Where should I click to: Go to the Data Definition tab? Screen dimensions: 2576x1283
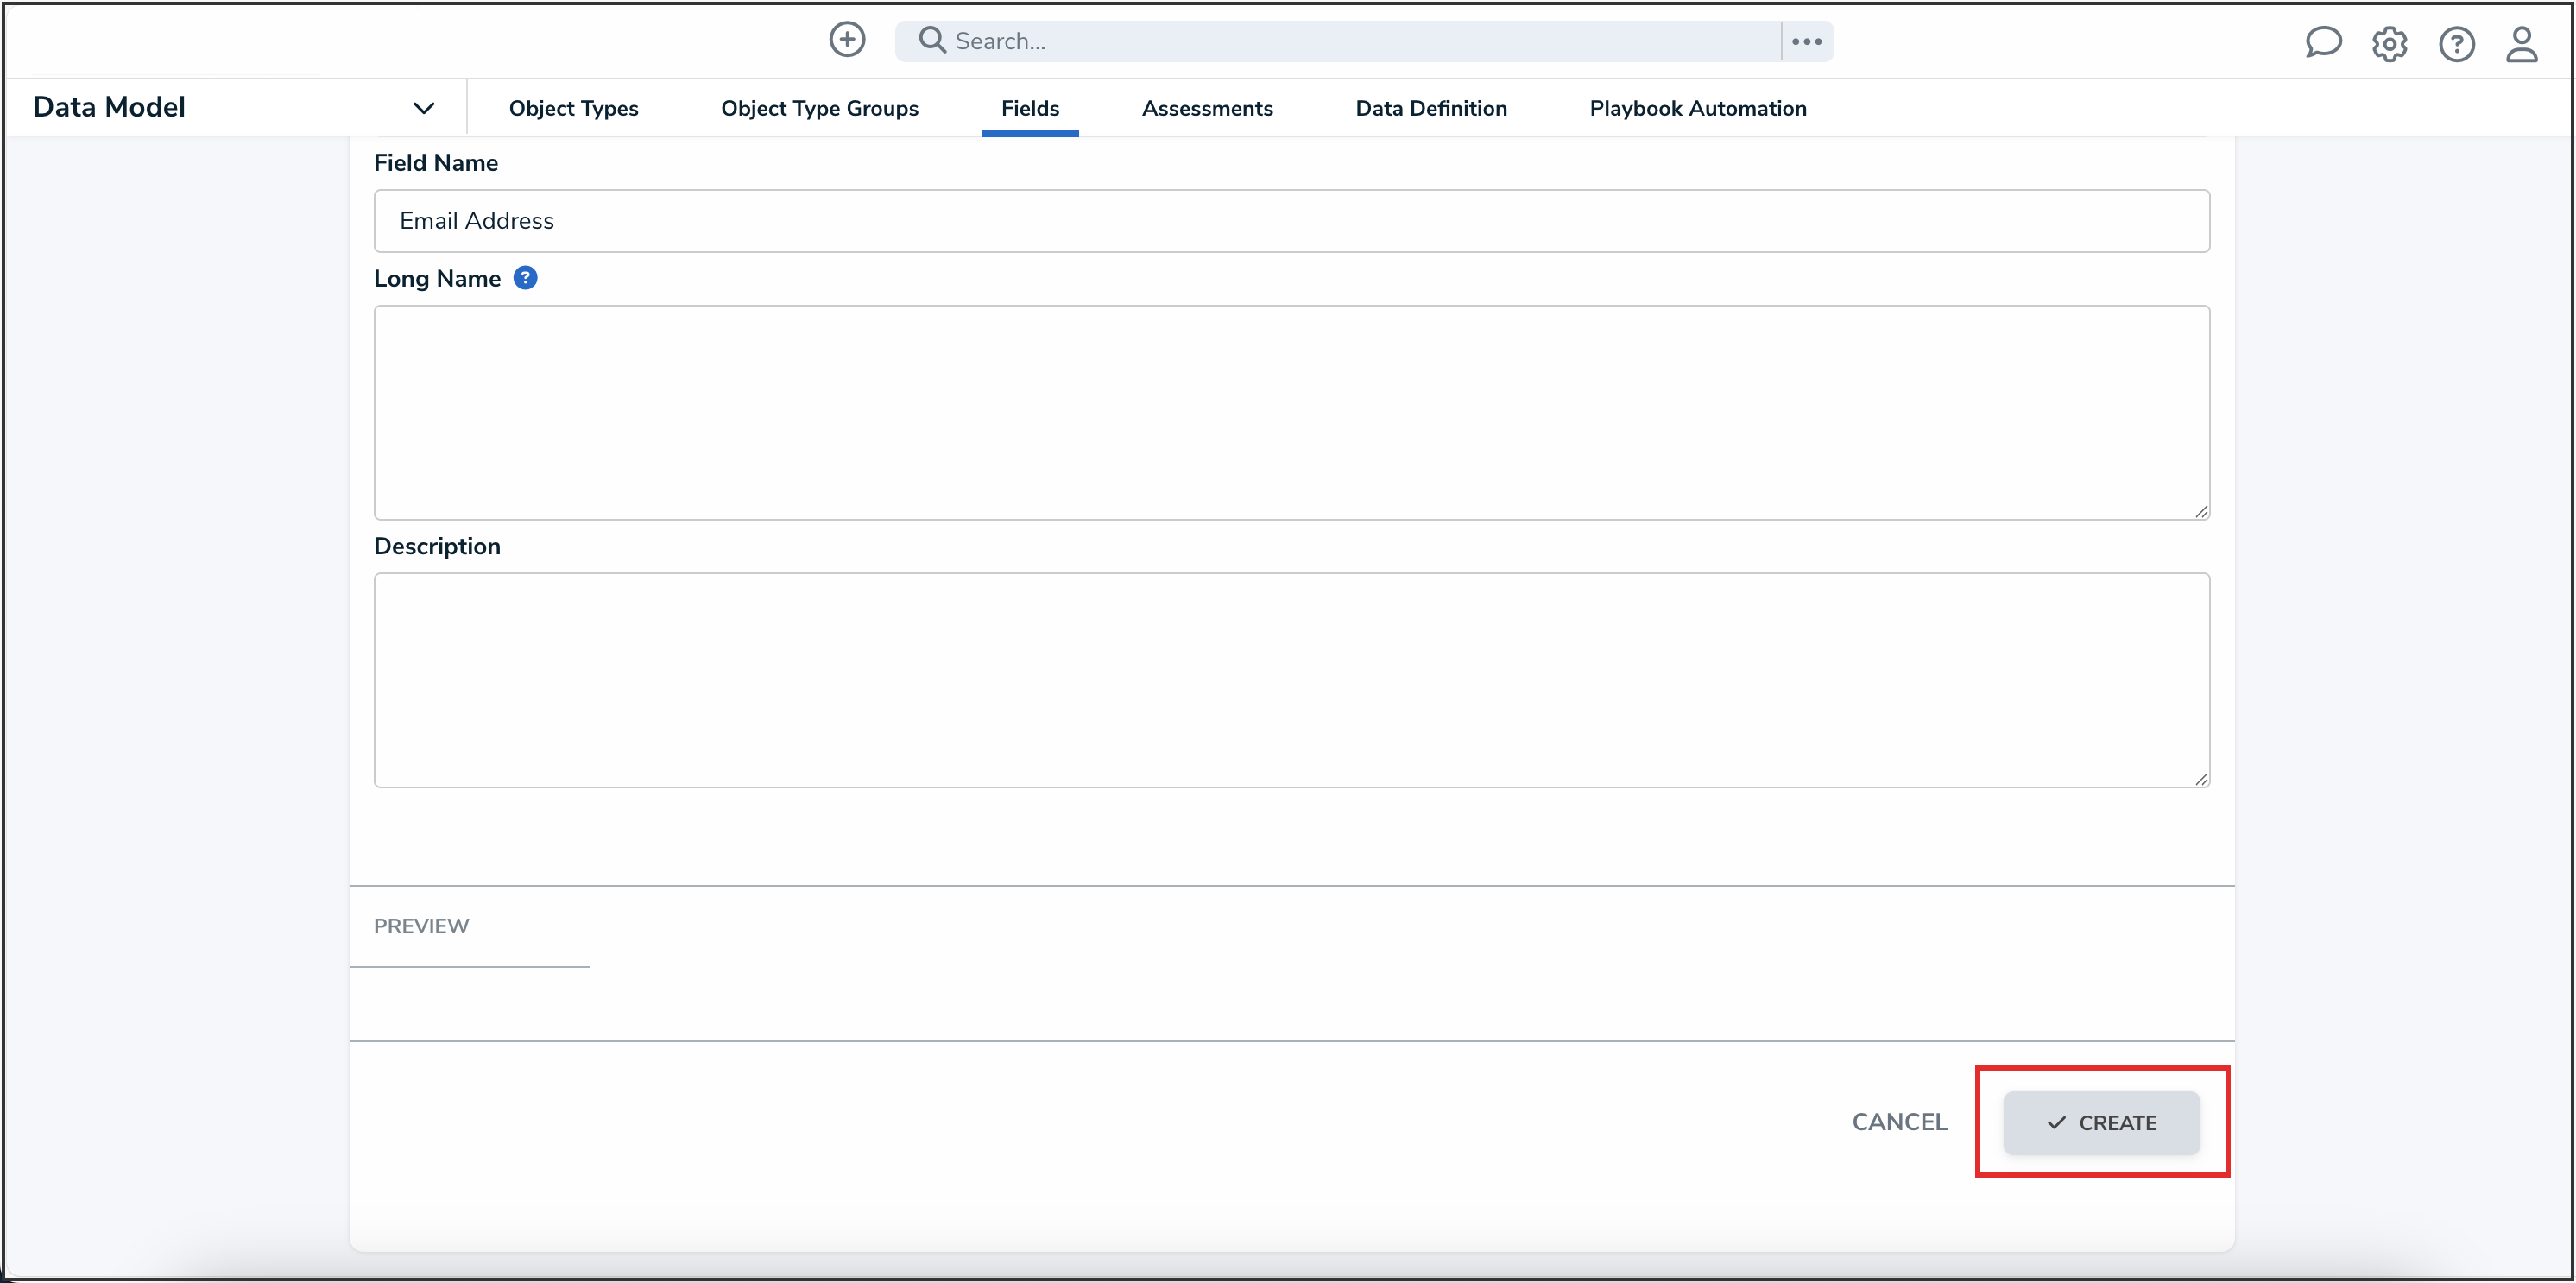[x=1430, y=108]
